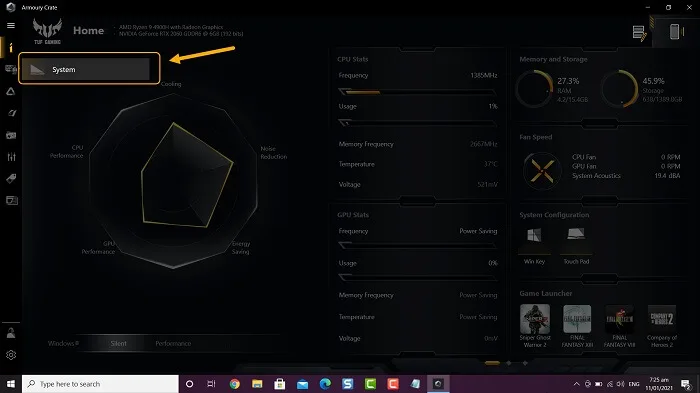Image resolution: width=700 pixels, height=393 pixels.
Task: Click the RAM usage ring gauge
Action: click(x=534, y=88)
